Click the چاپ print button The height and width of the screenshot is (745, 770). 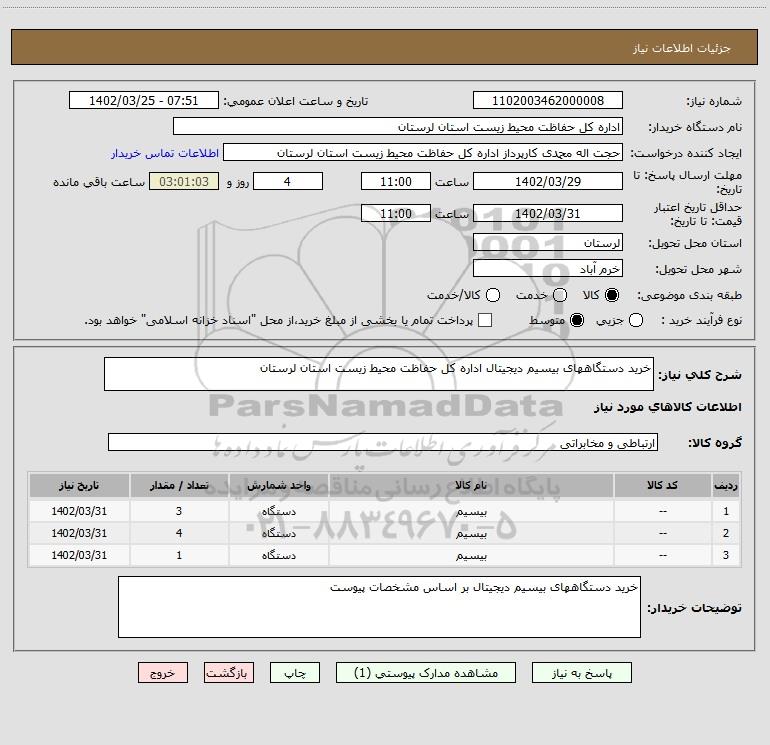295,672
